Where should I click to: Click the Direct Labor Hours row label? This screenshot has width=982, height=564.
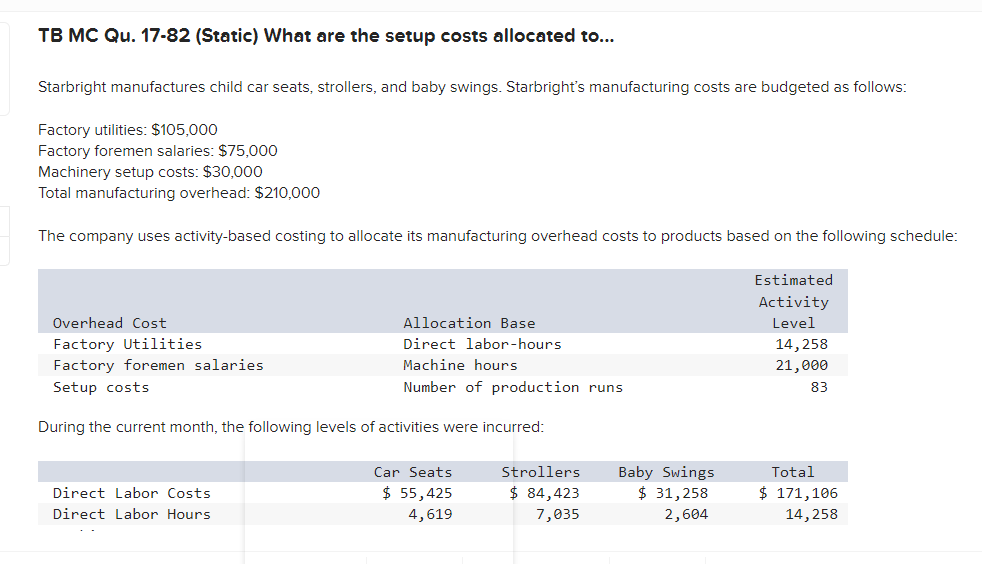click(132, 514)
